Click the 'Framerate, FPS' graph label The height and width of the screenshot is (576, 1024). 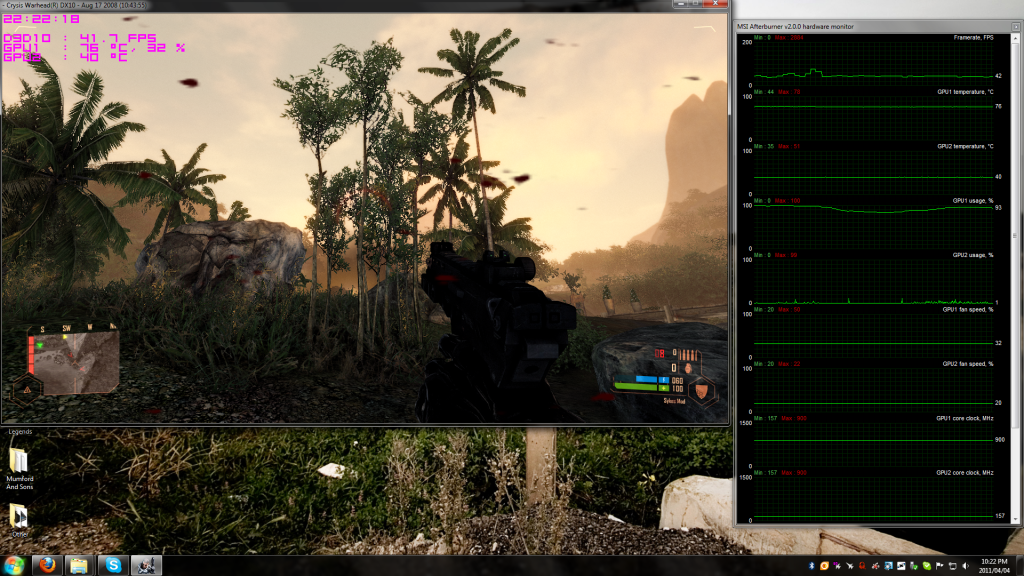coord(973,38)
